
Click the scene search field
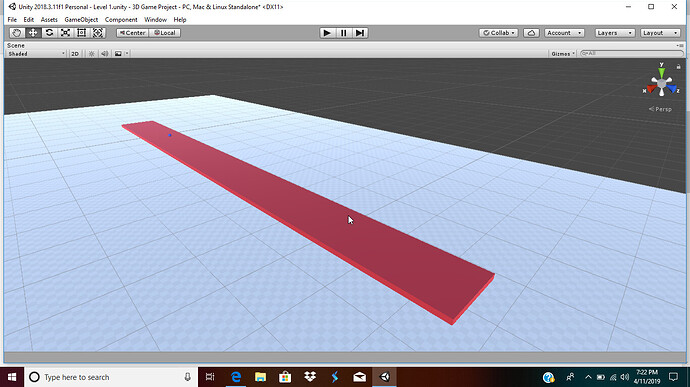[x=631, y=53]
